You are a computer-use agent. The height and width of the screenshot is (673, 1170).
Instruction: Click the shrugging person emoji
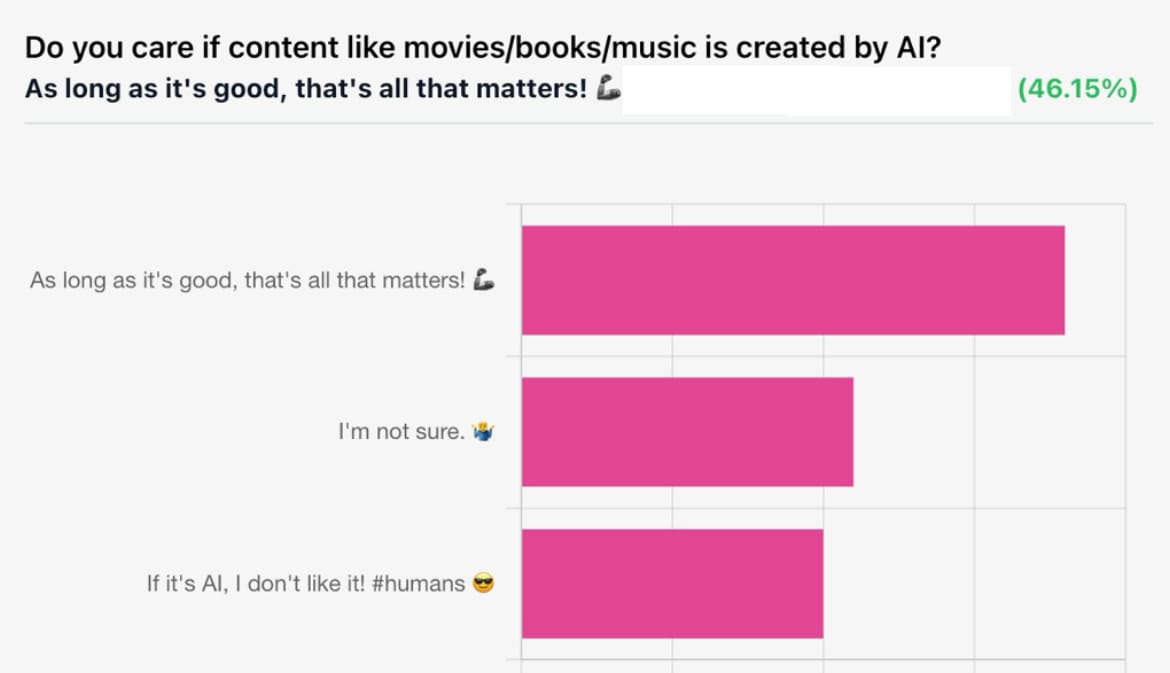[483, 431]
